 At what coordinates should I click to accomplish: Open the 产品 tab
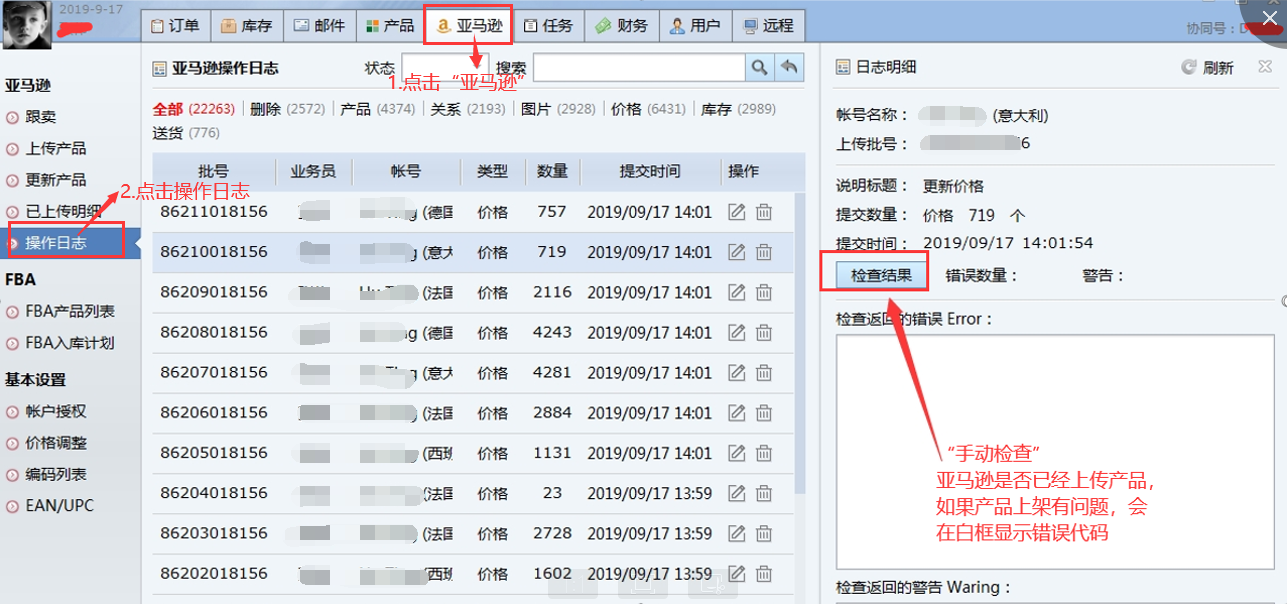[x=389, y=26]
